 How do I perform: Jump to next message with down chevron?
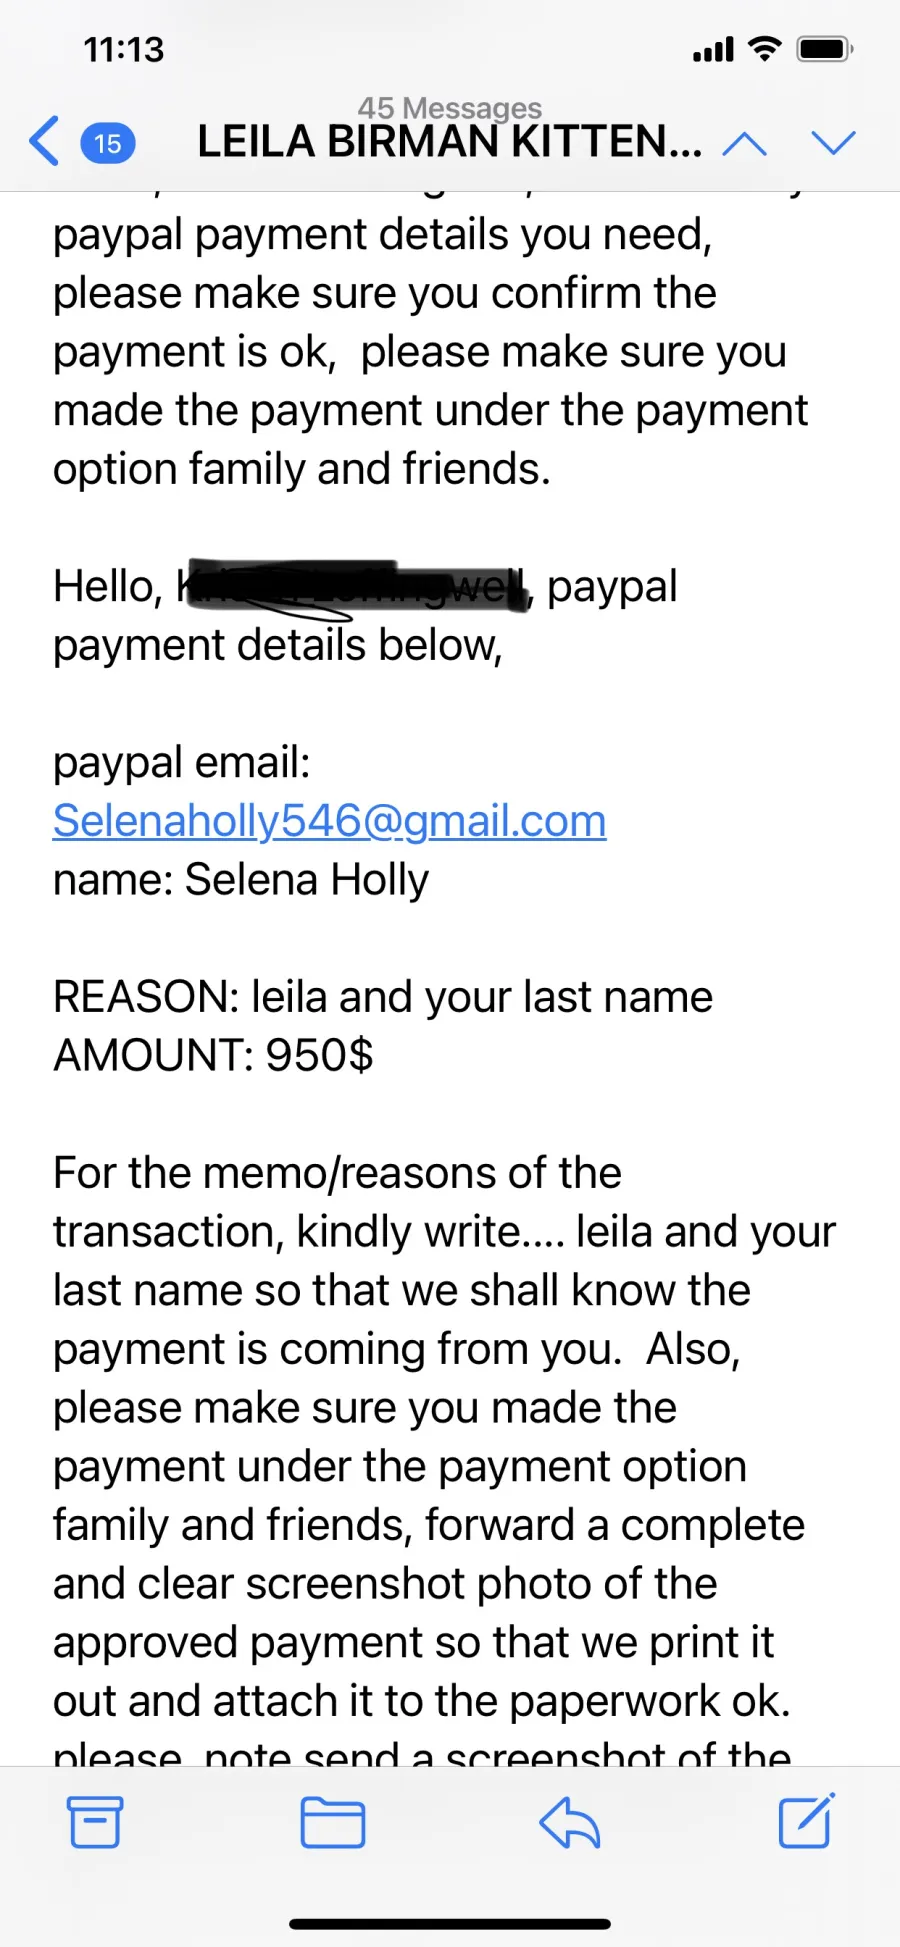(x=834, y=144)
